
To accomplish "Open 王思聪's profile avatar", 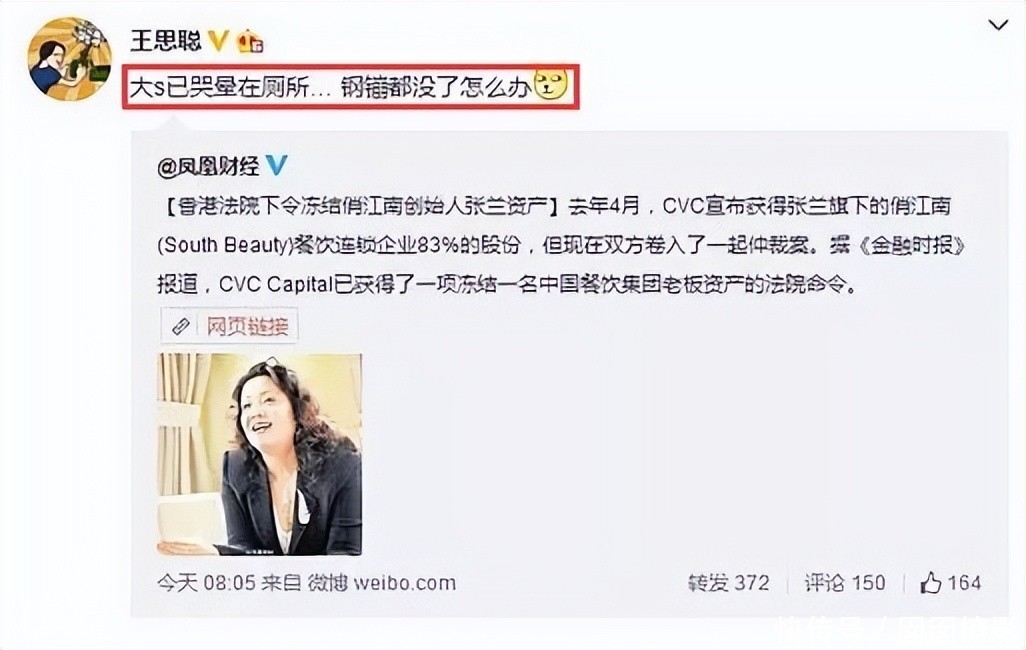I will pyautogui.click(x=69, y=58).
